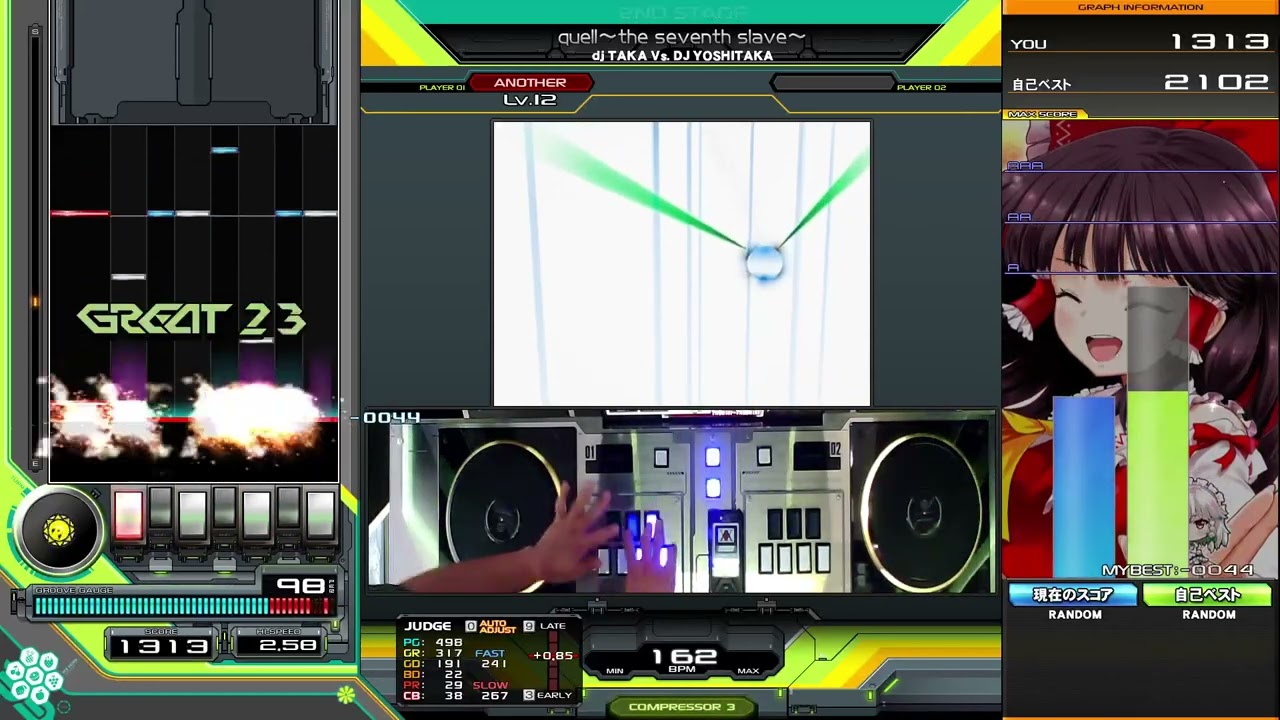Click the 自己ベスト 2102 score row
The height and width of the screenshot is (720, 1280).
point(1140,83)
